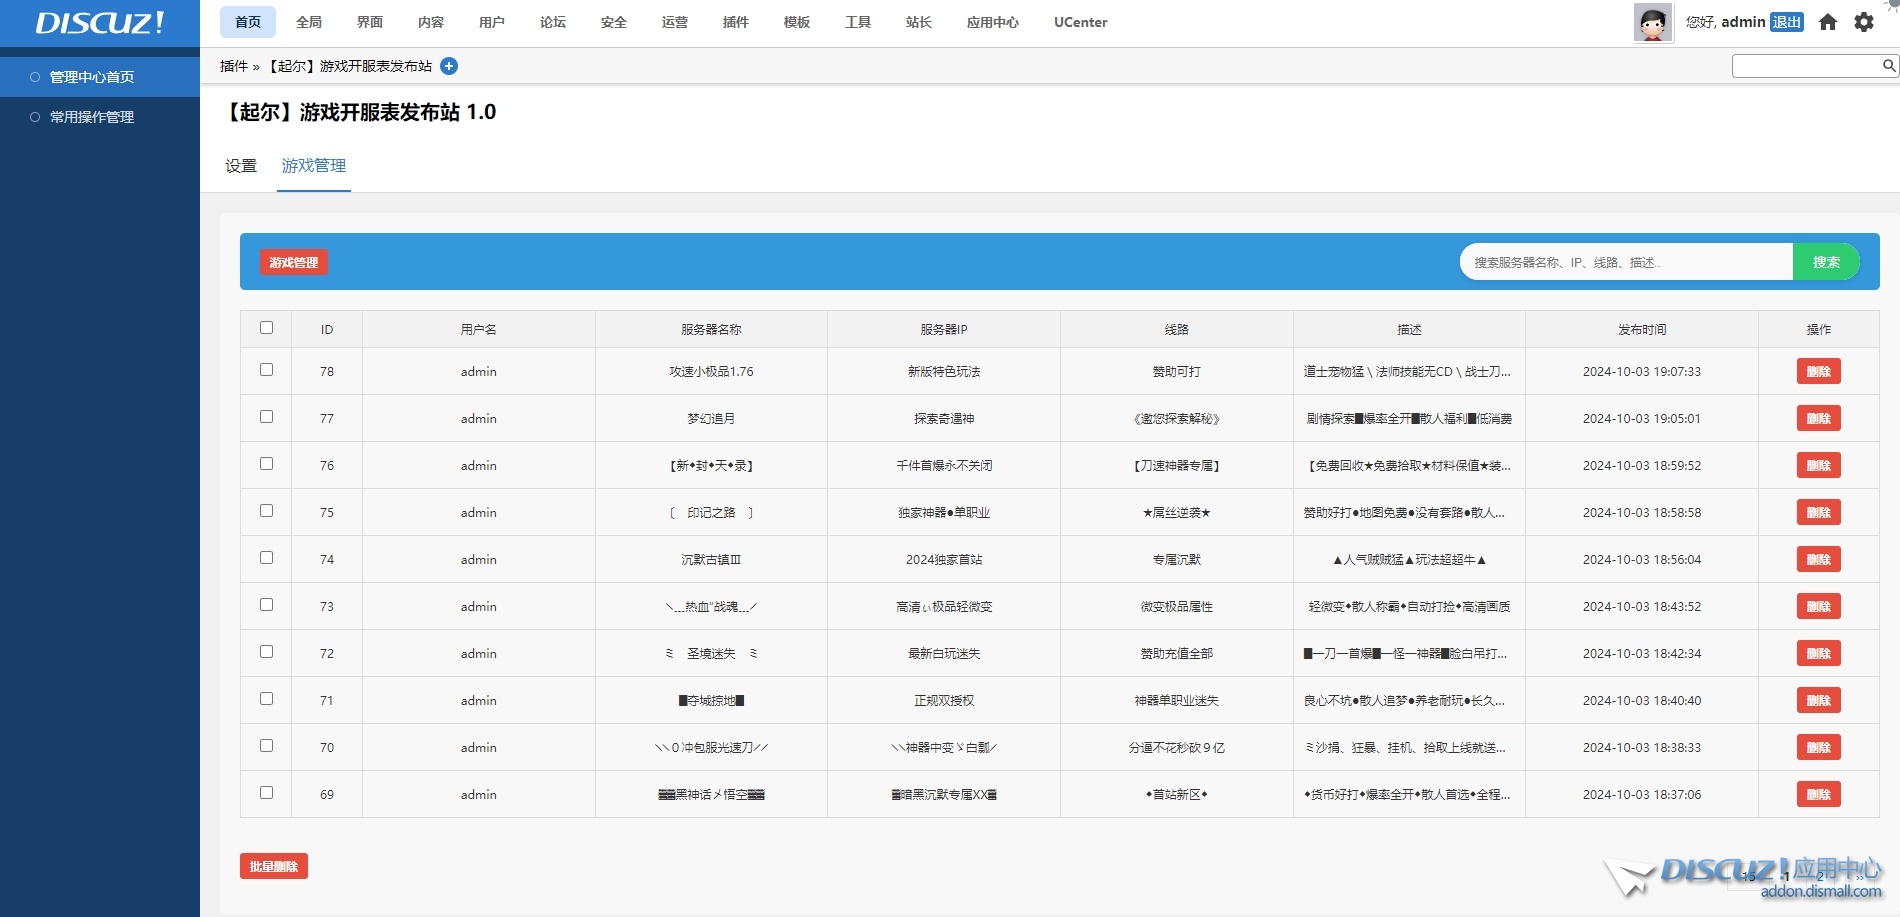This screenshot has height=917, width=1900.
Task: Open the 安全 top menu
Action: point(614,22)
